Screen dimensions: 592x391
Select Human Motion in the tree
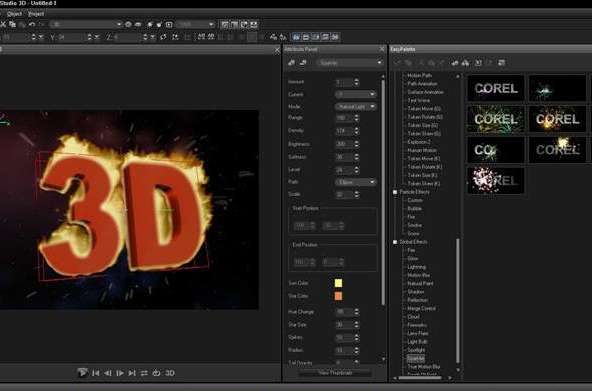click(x=422, y=150)
